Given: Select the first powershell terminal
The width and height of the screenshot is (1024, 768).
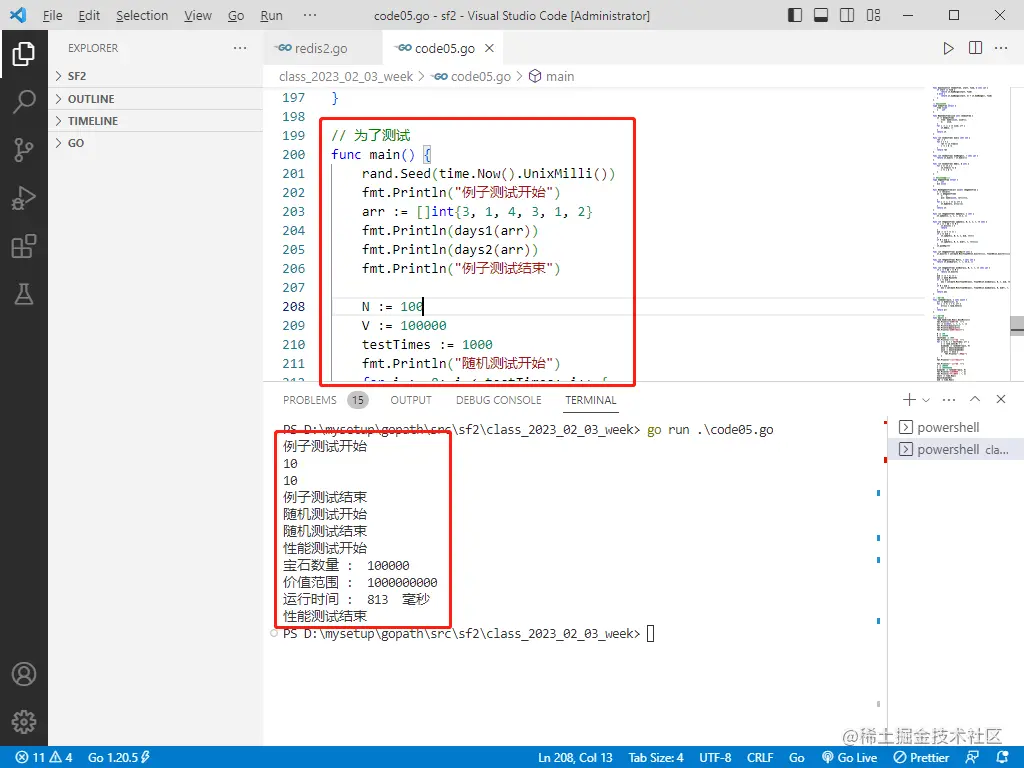Looking at the screenshot, I should [956, 427].
